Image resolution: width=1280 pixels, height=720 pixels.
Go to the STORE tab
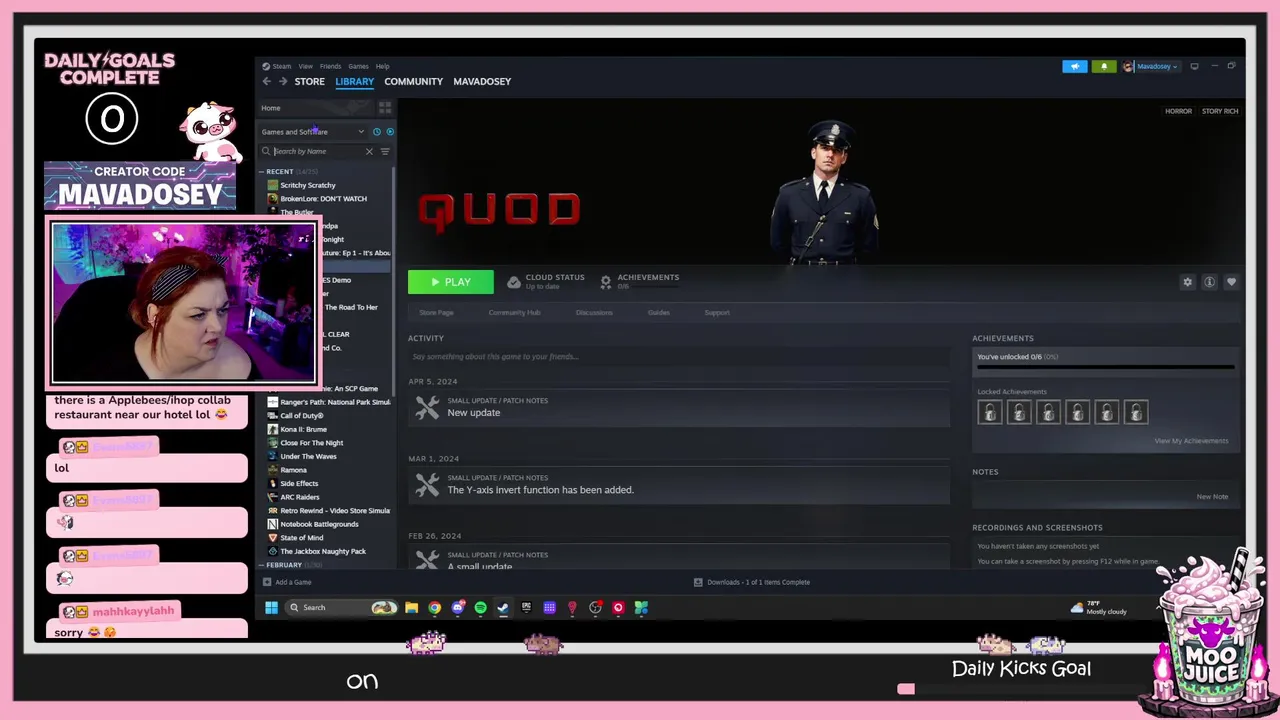click(309, 81)
